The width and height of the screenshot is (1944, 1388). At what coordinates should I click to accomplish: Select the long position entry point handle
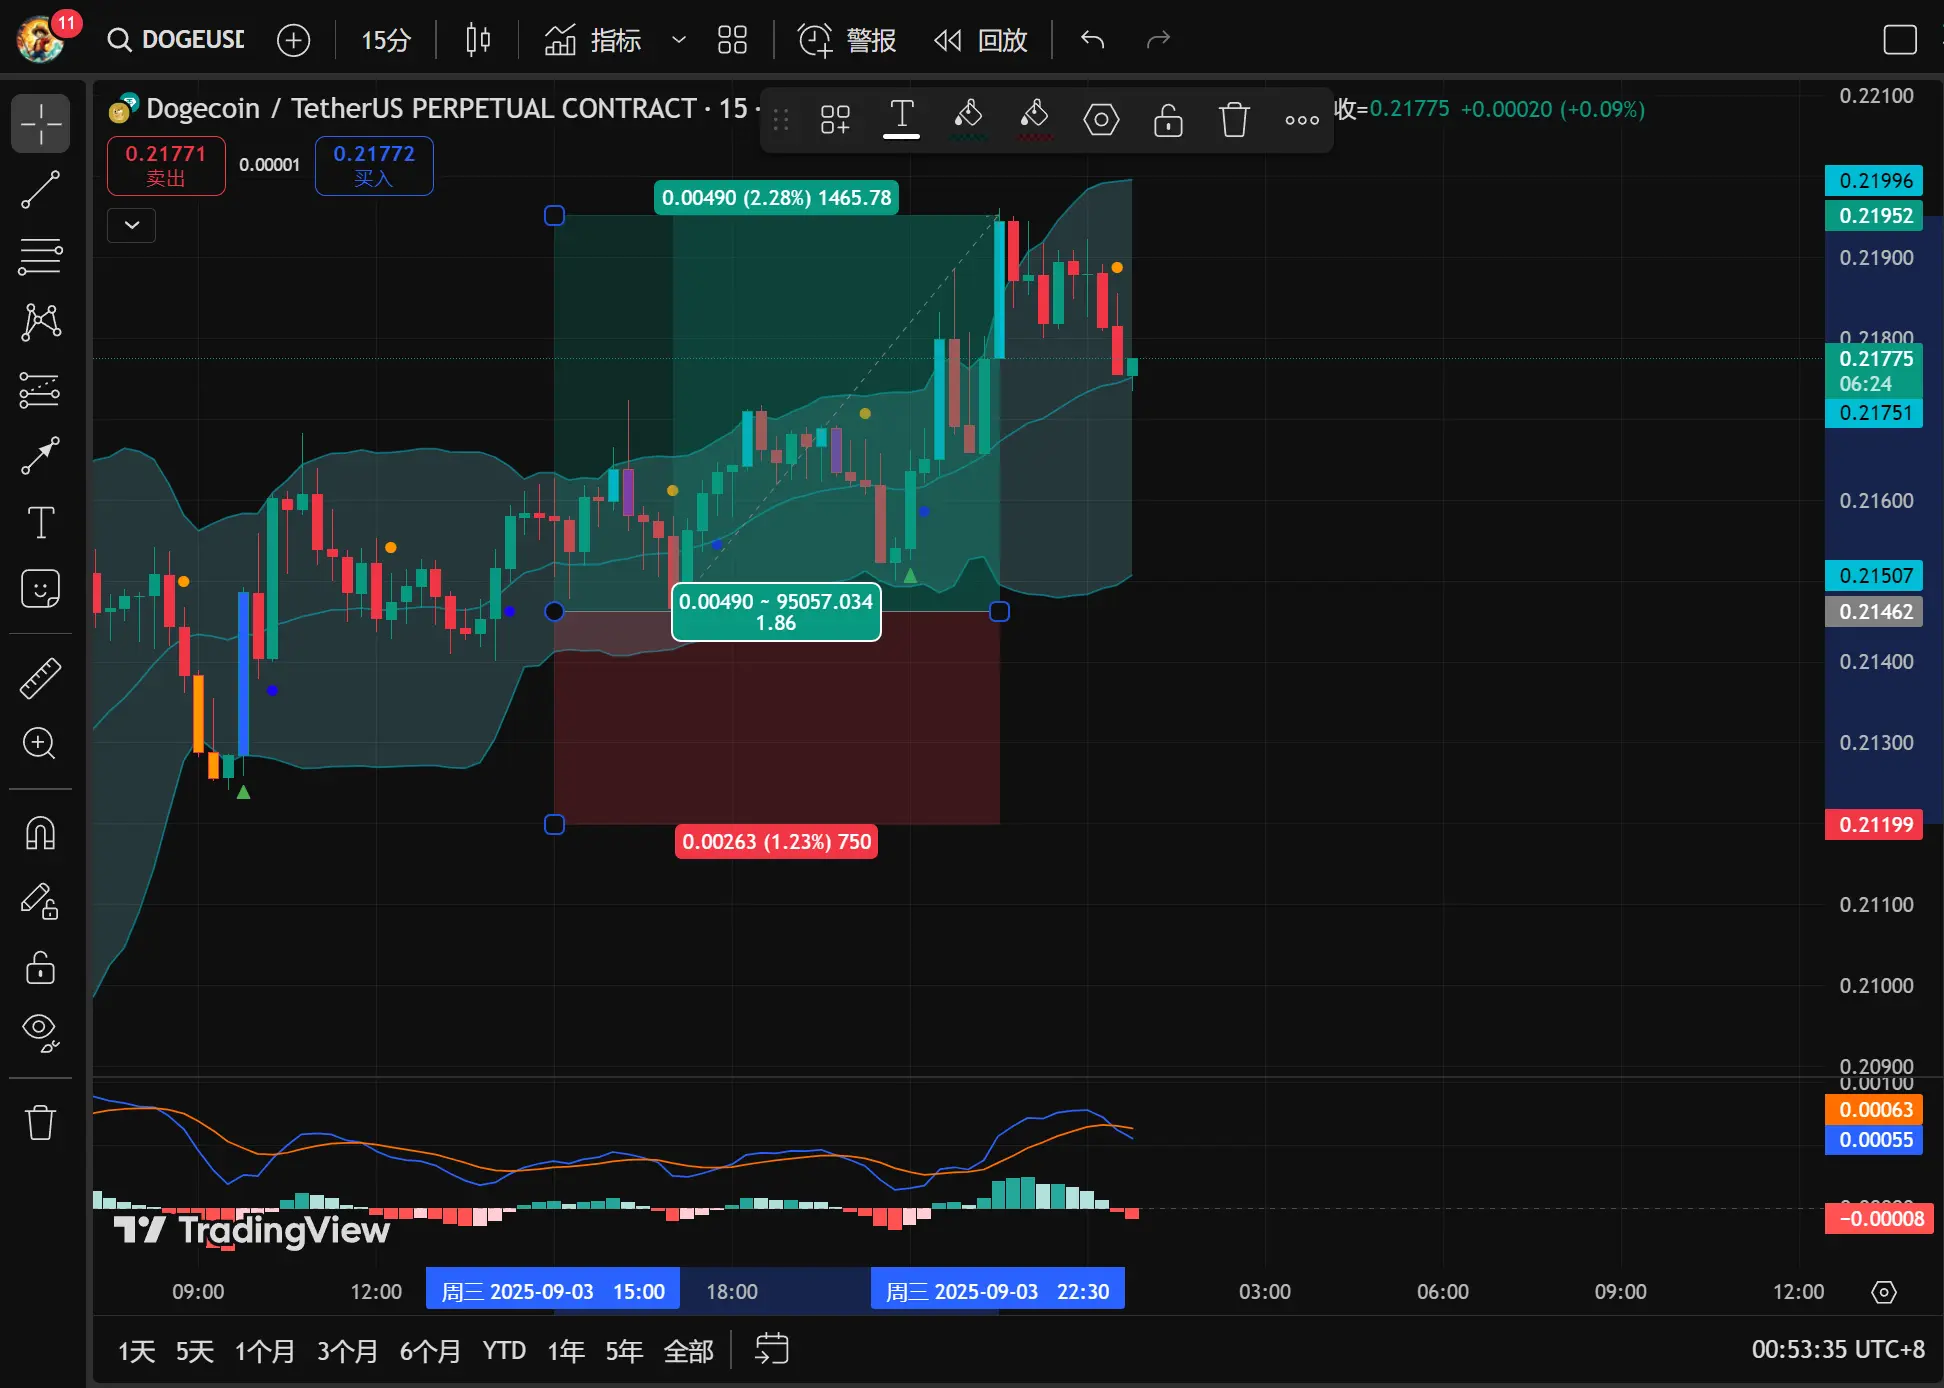coord(554,611)
